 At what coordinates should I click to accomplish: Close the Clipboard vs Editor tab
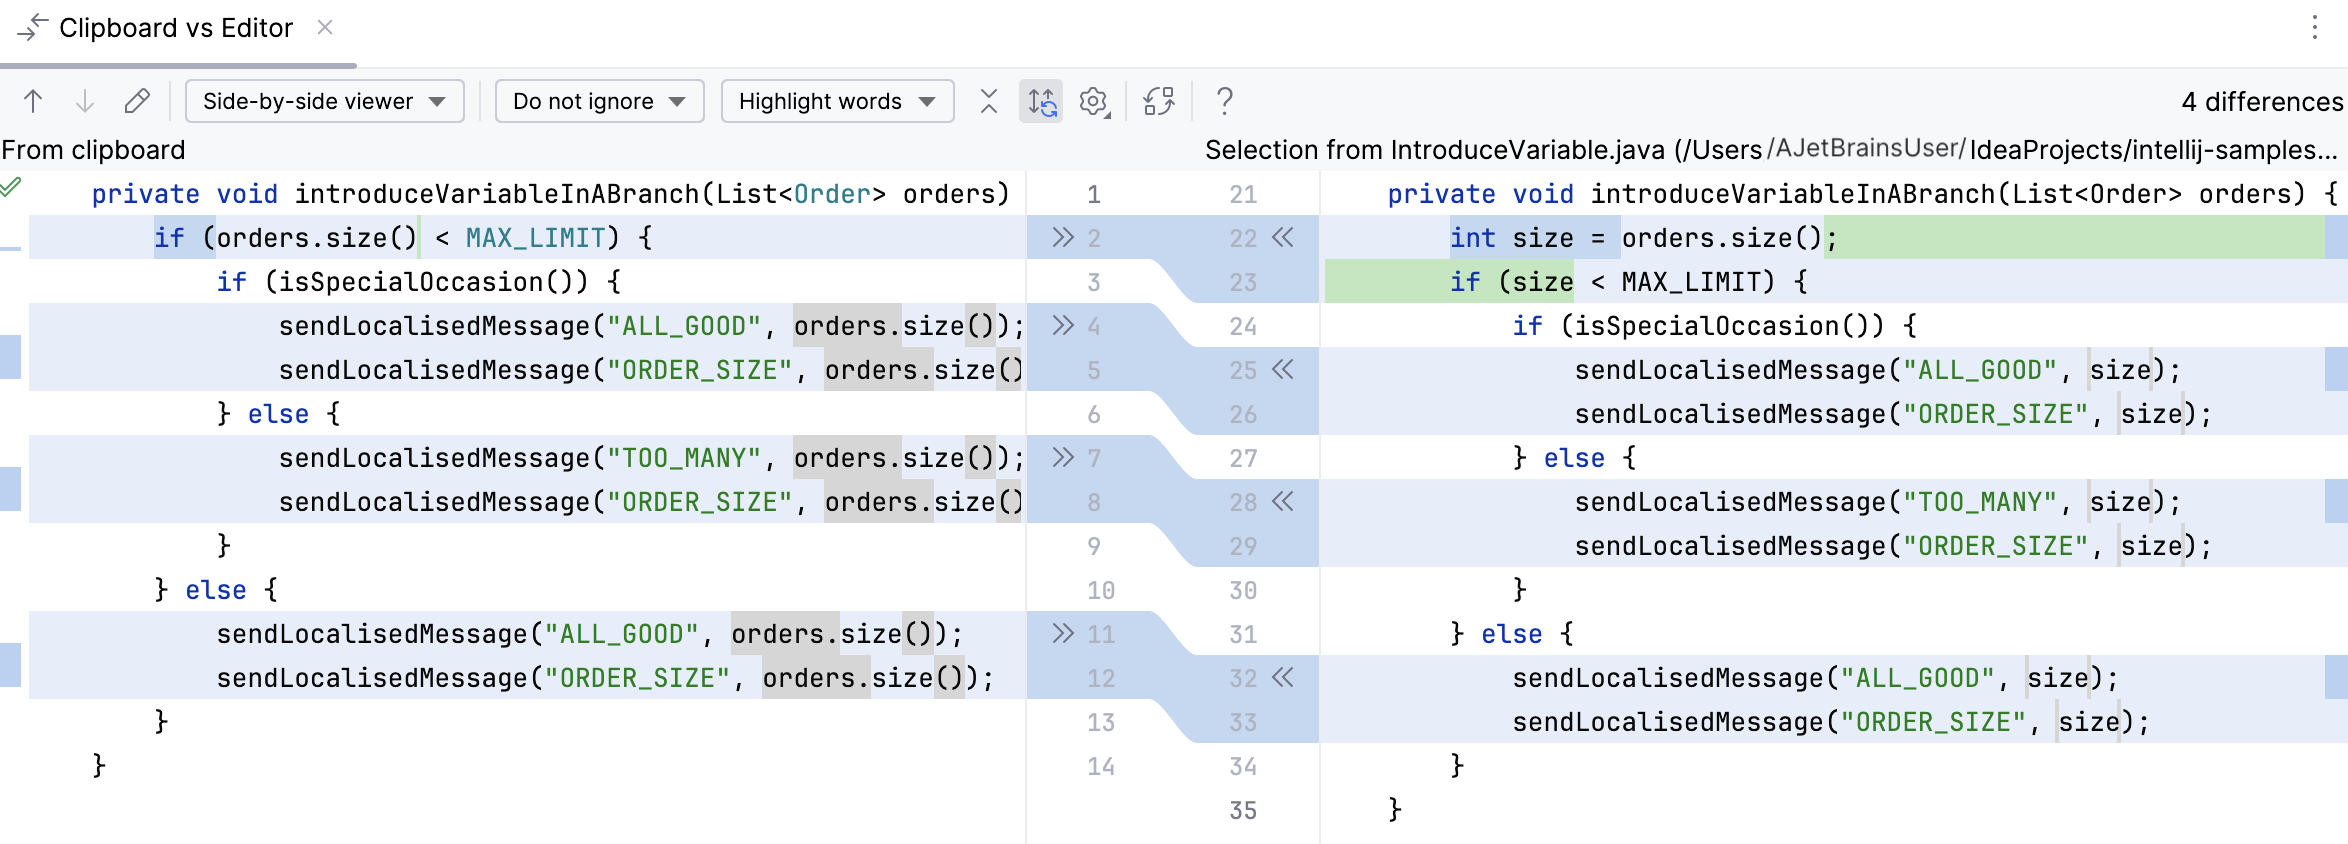(x=325, y=28)
